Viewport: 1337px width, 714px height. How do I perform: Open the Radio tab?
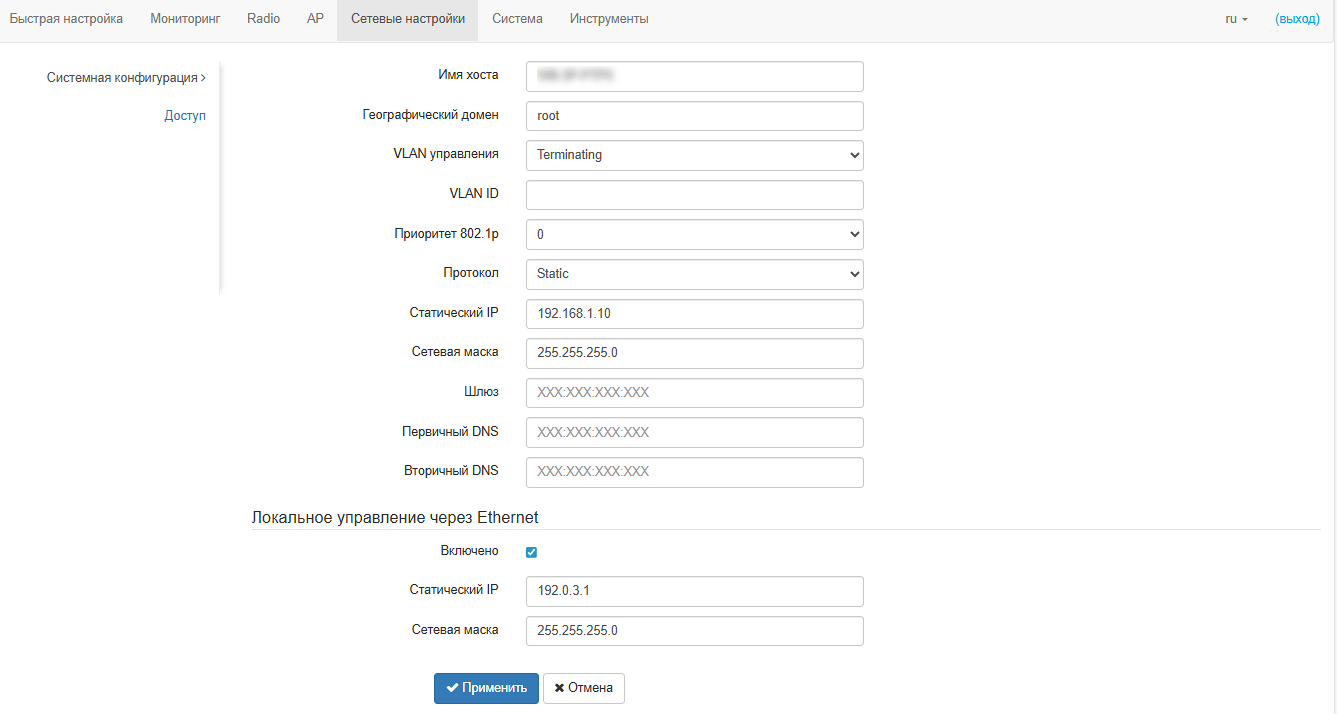[x=263, y=19]
